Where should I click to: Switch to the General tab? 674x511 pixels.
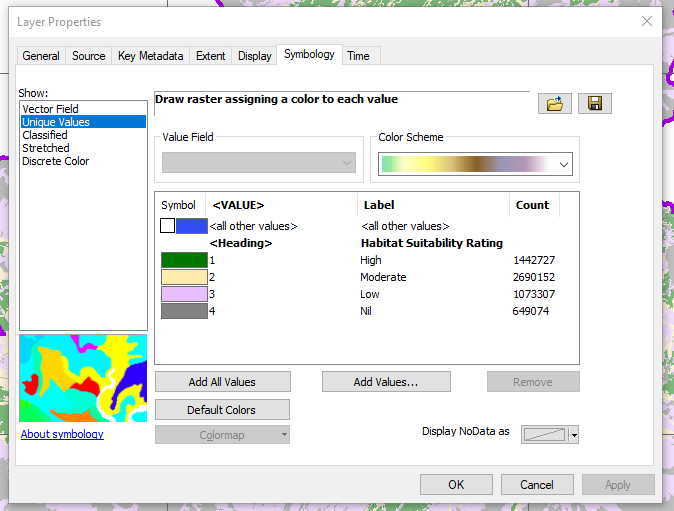pos(41,56)
